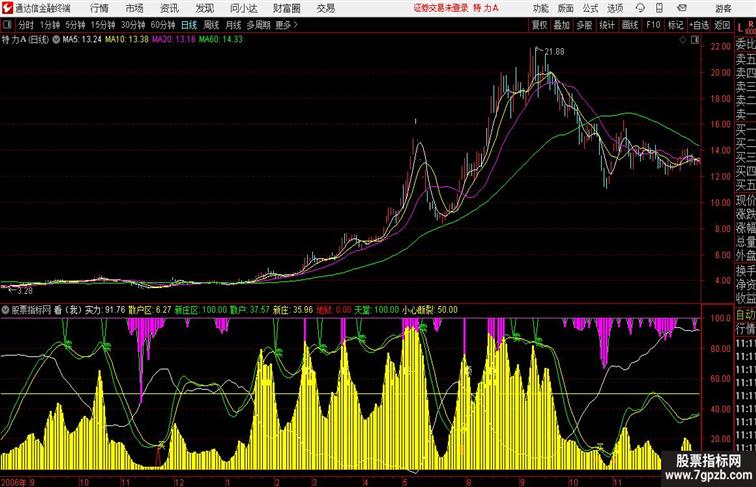Toggle the left panel icon beside 分时
756x487 pixels.
coord(7,25)
